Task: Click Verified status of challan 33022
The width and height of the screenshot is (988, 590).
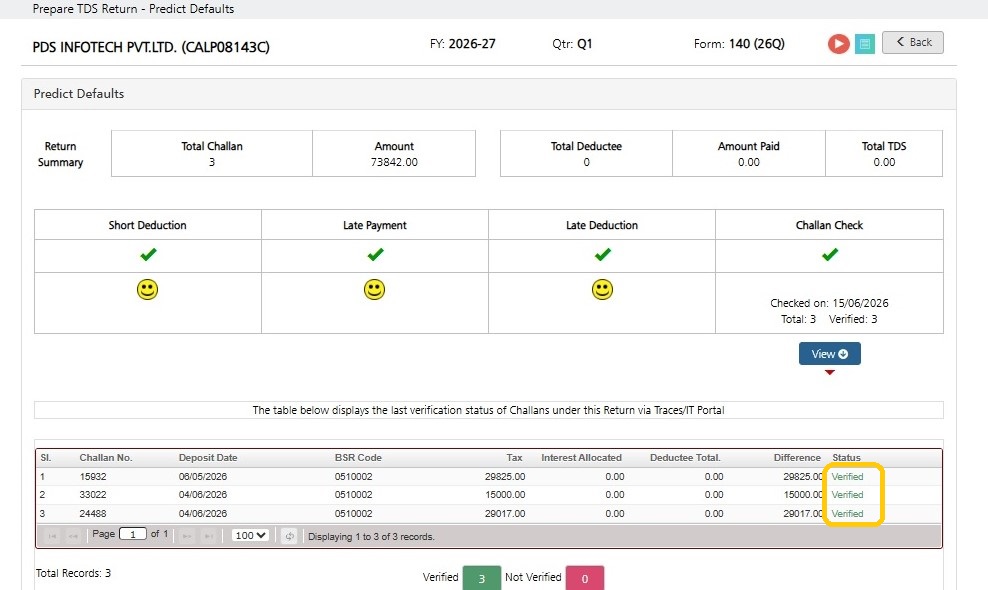Action: 847,495
